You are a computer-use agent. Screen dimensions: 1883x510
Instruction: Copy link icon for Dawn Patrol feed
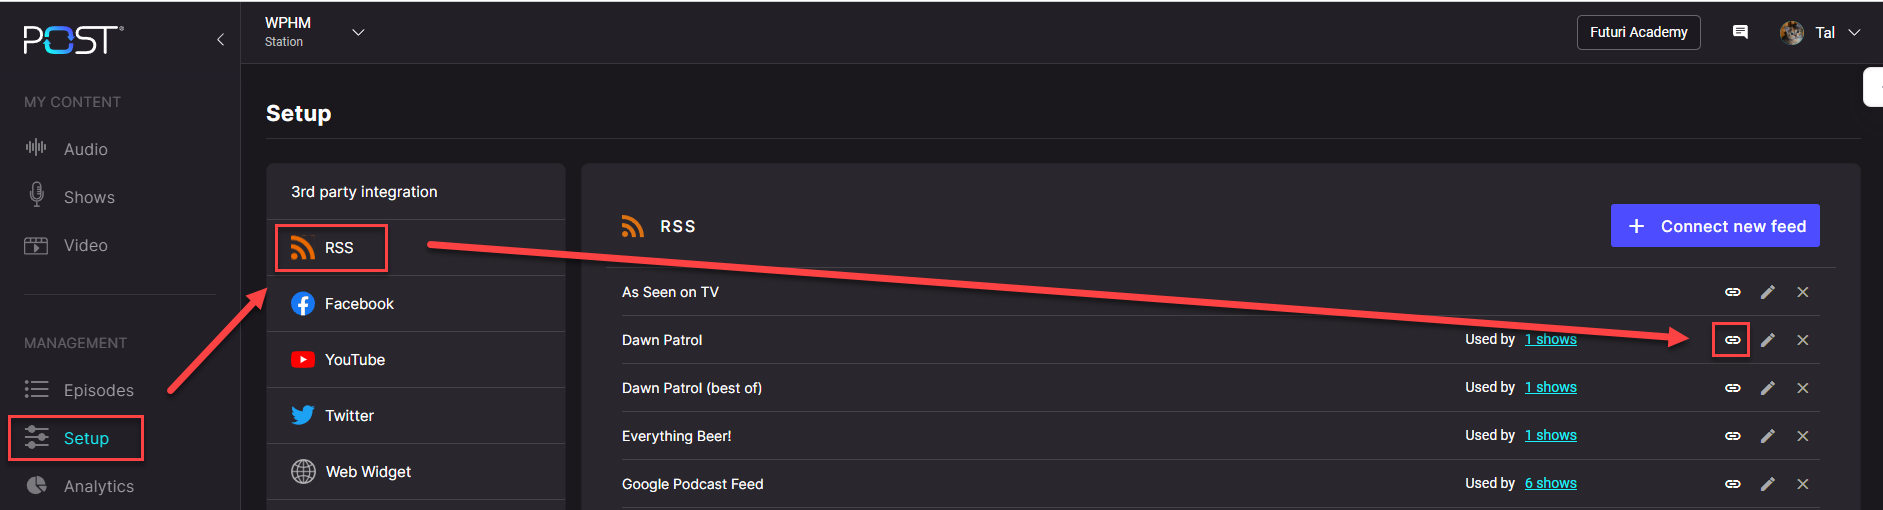1732,340
